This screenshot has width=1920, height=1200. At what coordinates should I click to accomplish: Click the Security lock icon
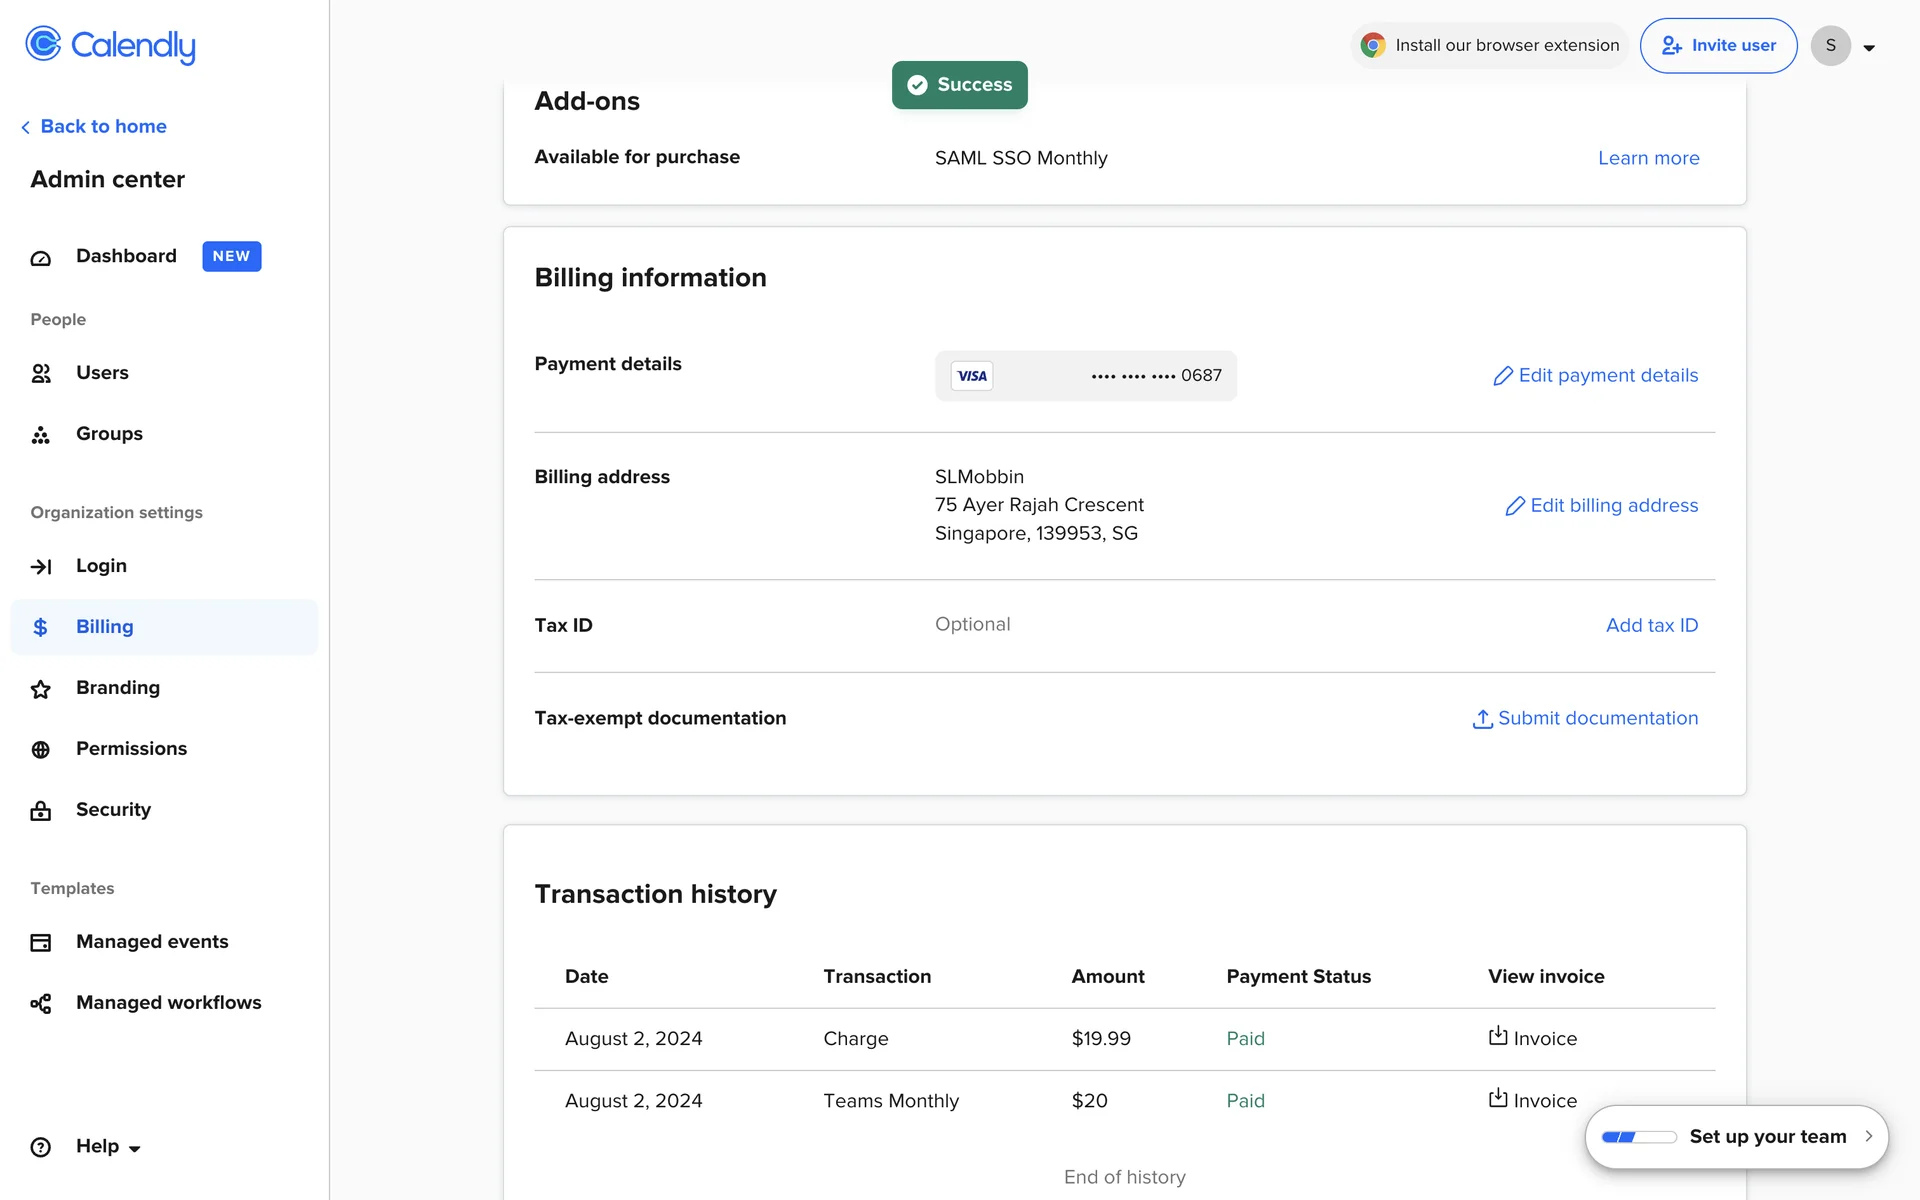41,811
